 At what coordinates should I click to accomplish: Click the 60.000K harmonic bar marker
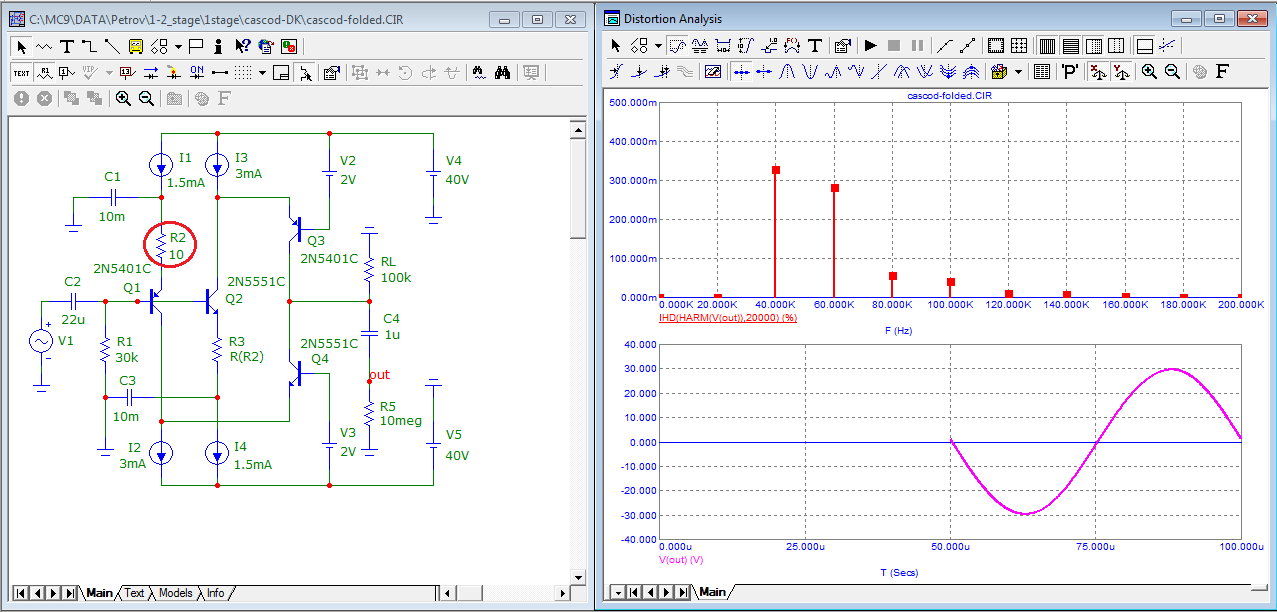pyautogui.click(x=834, y=187)
